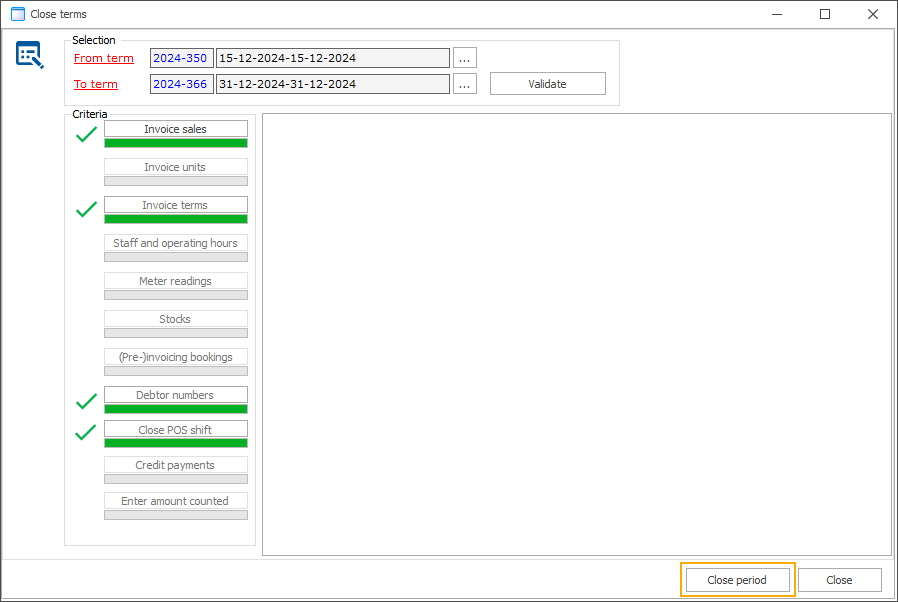Select the Stocks criterion
Viewport: 898px width, 602px height.
click(x=175, y=318)
